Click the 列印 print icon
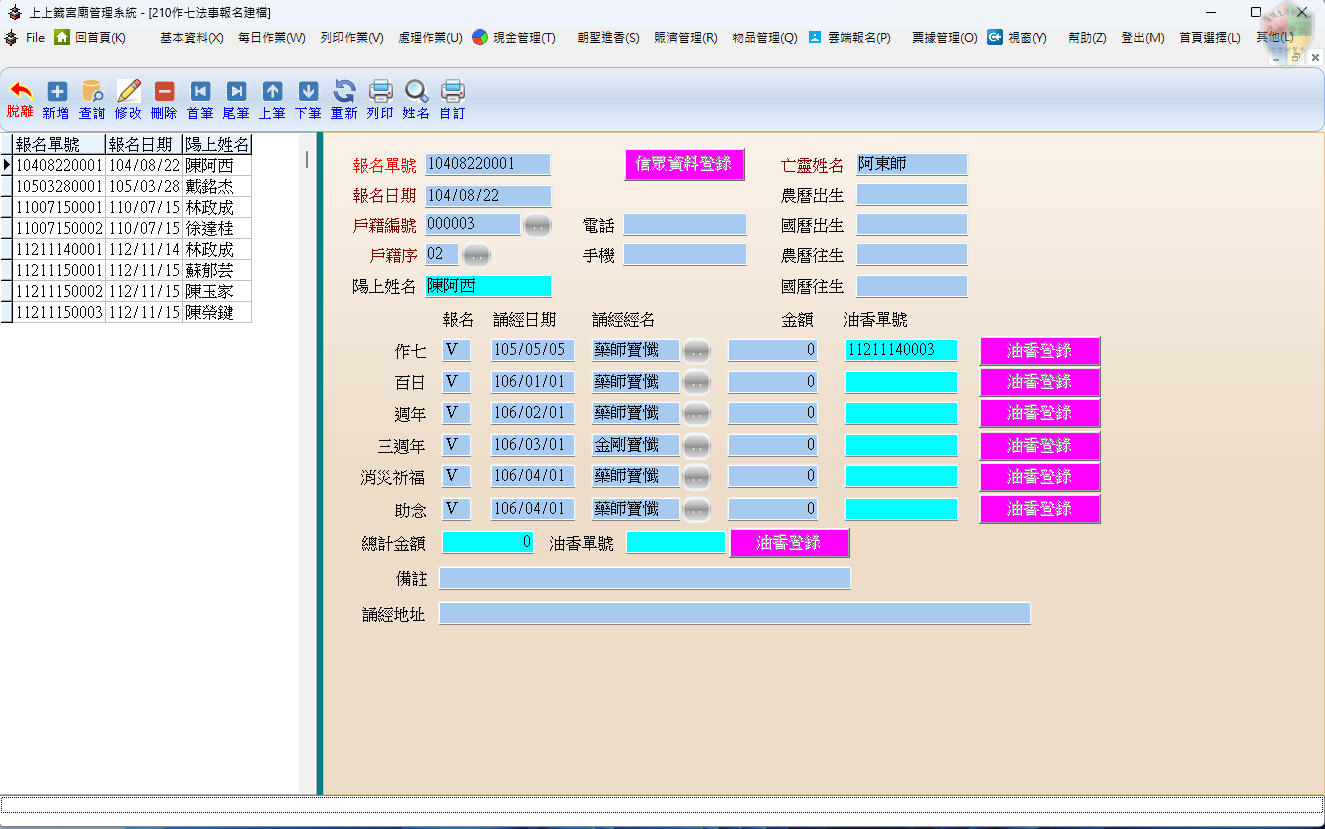 [x=379, y=97]
